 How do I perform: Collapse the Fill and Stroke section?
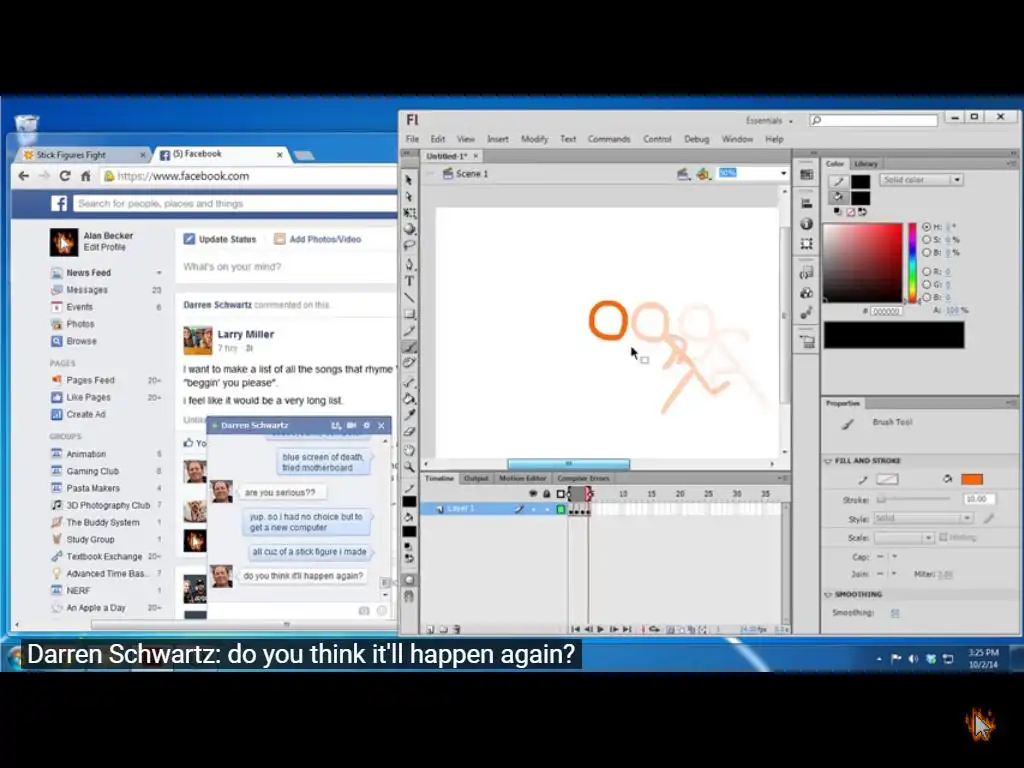pos(828,461)
